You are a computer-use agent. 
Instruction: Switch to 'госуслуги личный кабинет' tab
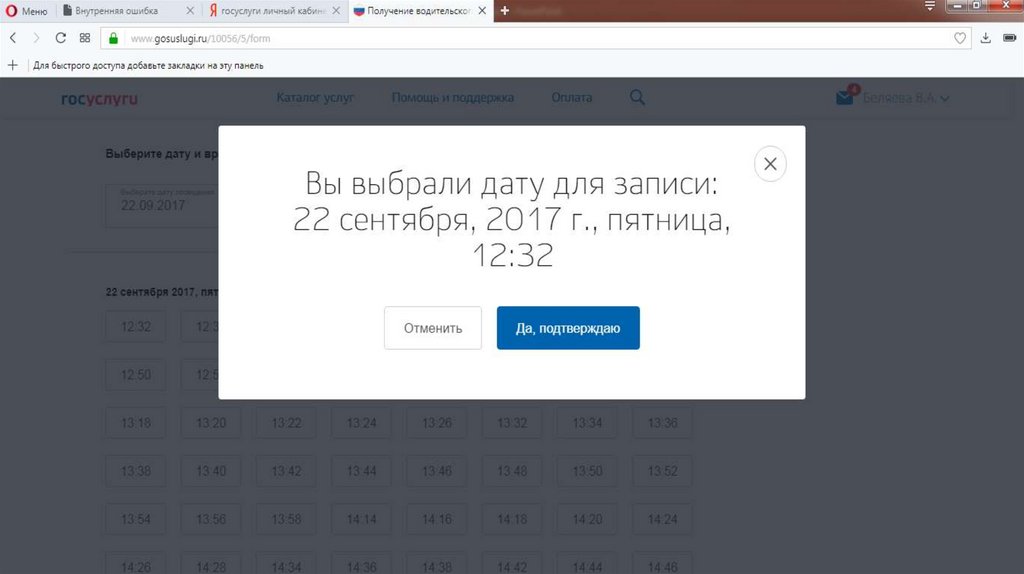coord(270,11)
